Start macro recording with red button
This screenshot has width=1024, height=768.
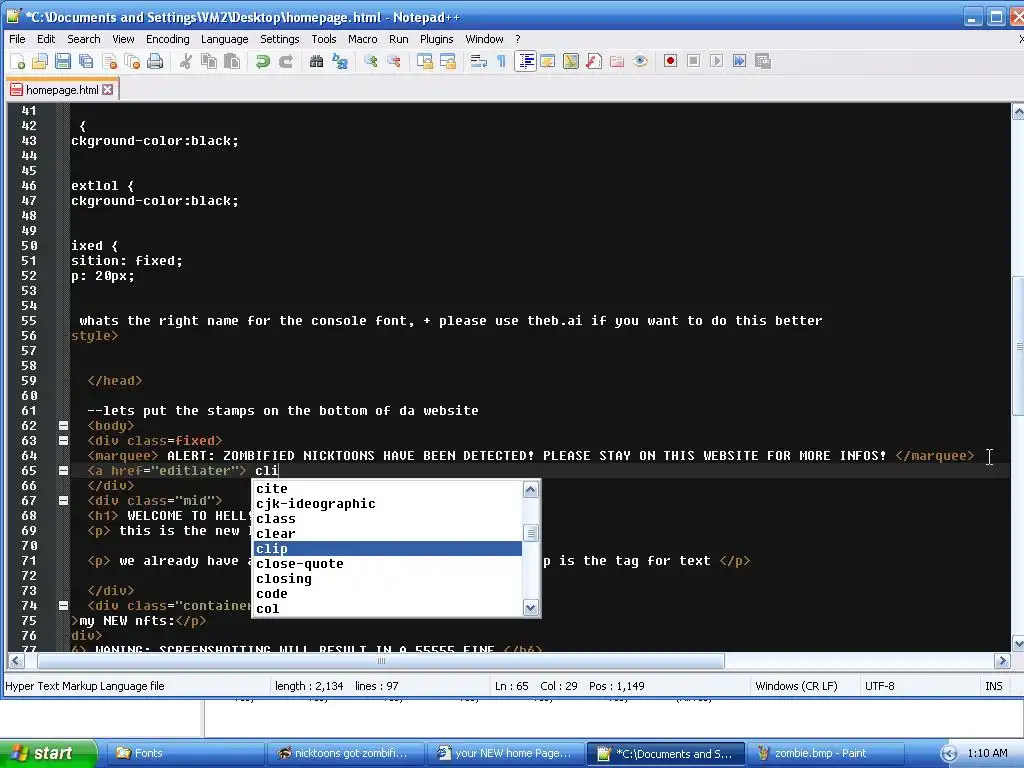pyautogui.click(x=670, y=61)
